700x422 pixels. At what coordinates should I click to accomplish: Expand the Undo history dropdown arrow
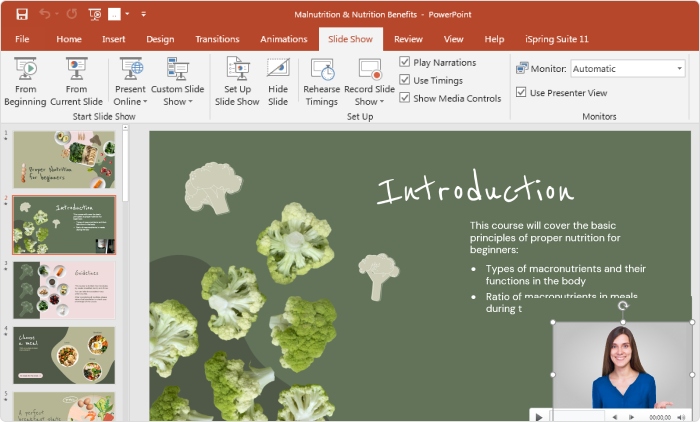tap(57, 14)
